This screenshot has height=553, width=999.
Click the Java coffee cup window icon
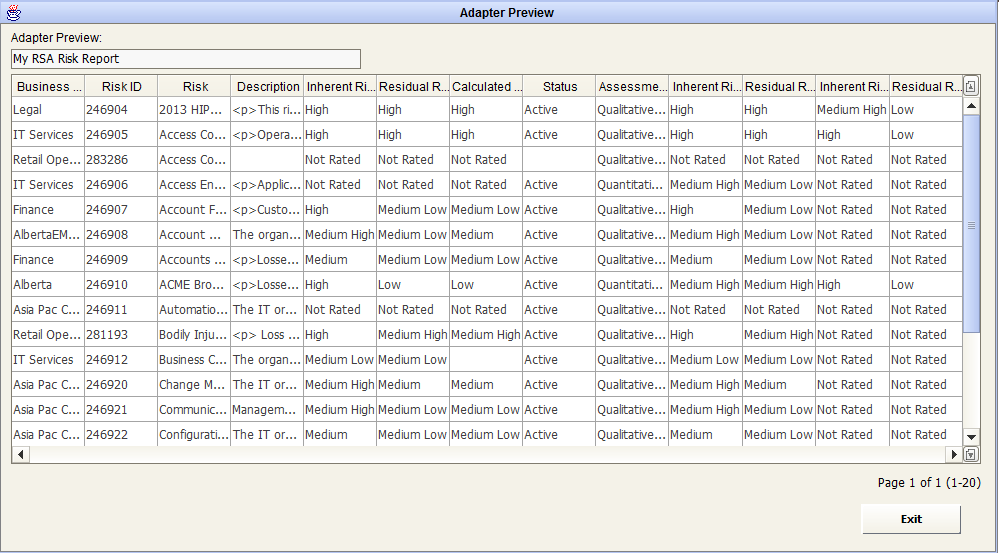[x=13, y=12]
